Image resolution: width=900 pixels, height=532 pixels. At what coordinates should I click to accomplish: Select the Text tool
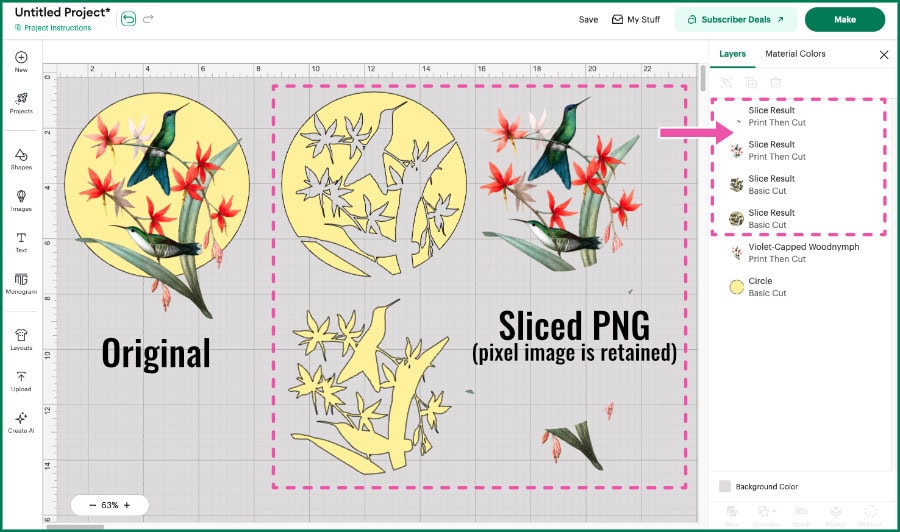(x=21, y=242)
